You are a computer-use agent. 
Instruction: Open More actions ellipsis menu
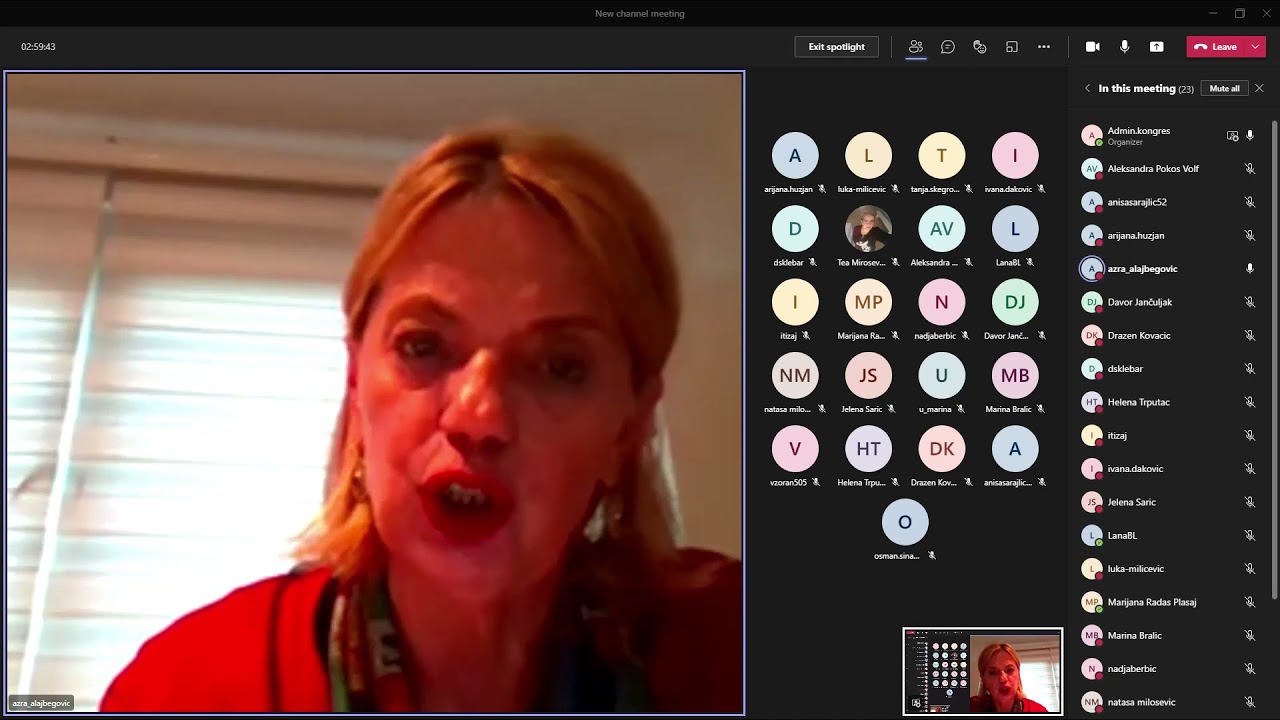[1044, 47]
